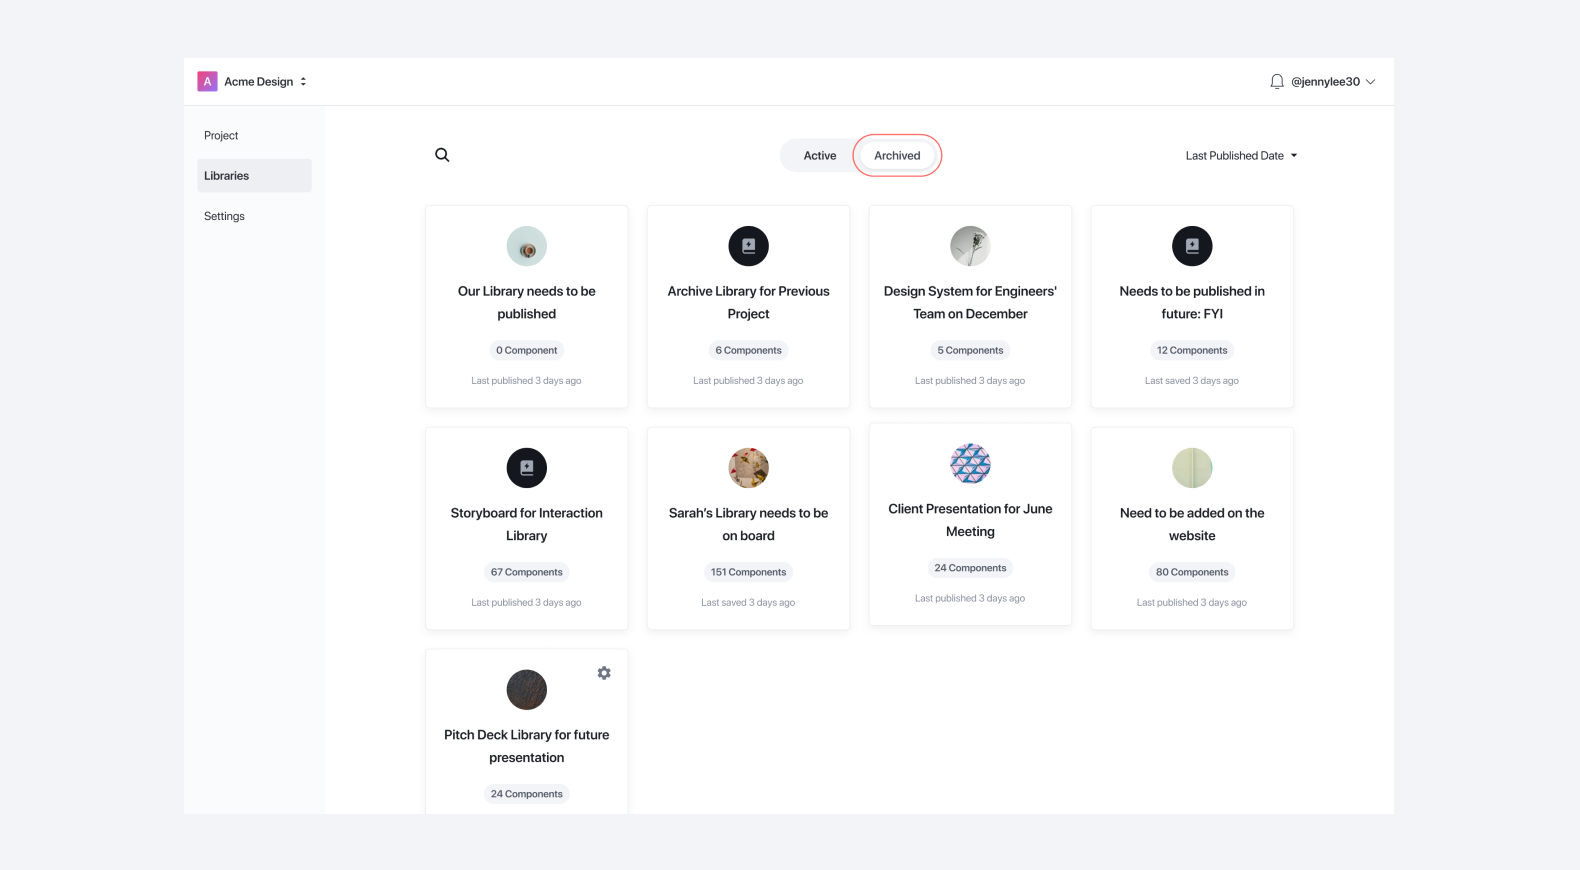This screenshot has height=870, width=1580.
Task: Open settings gear on Pitch Deck Library card
Action: point(604,673)
